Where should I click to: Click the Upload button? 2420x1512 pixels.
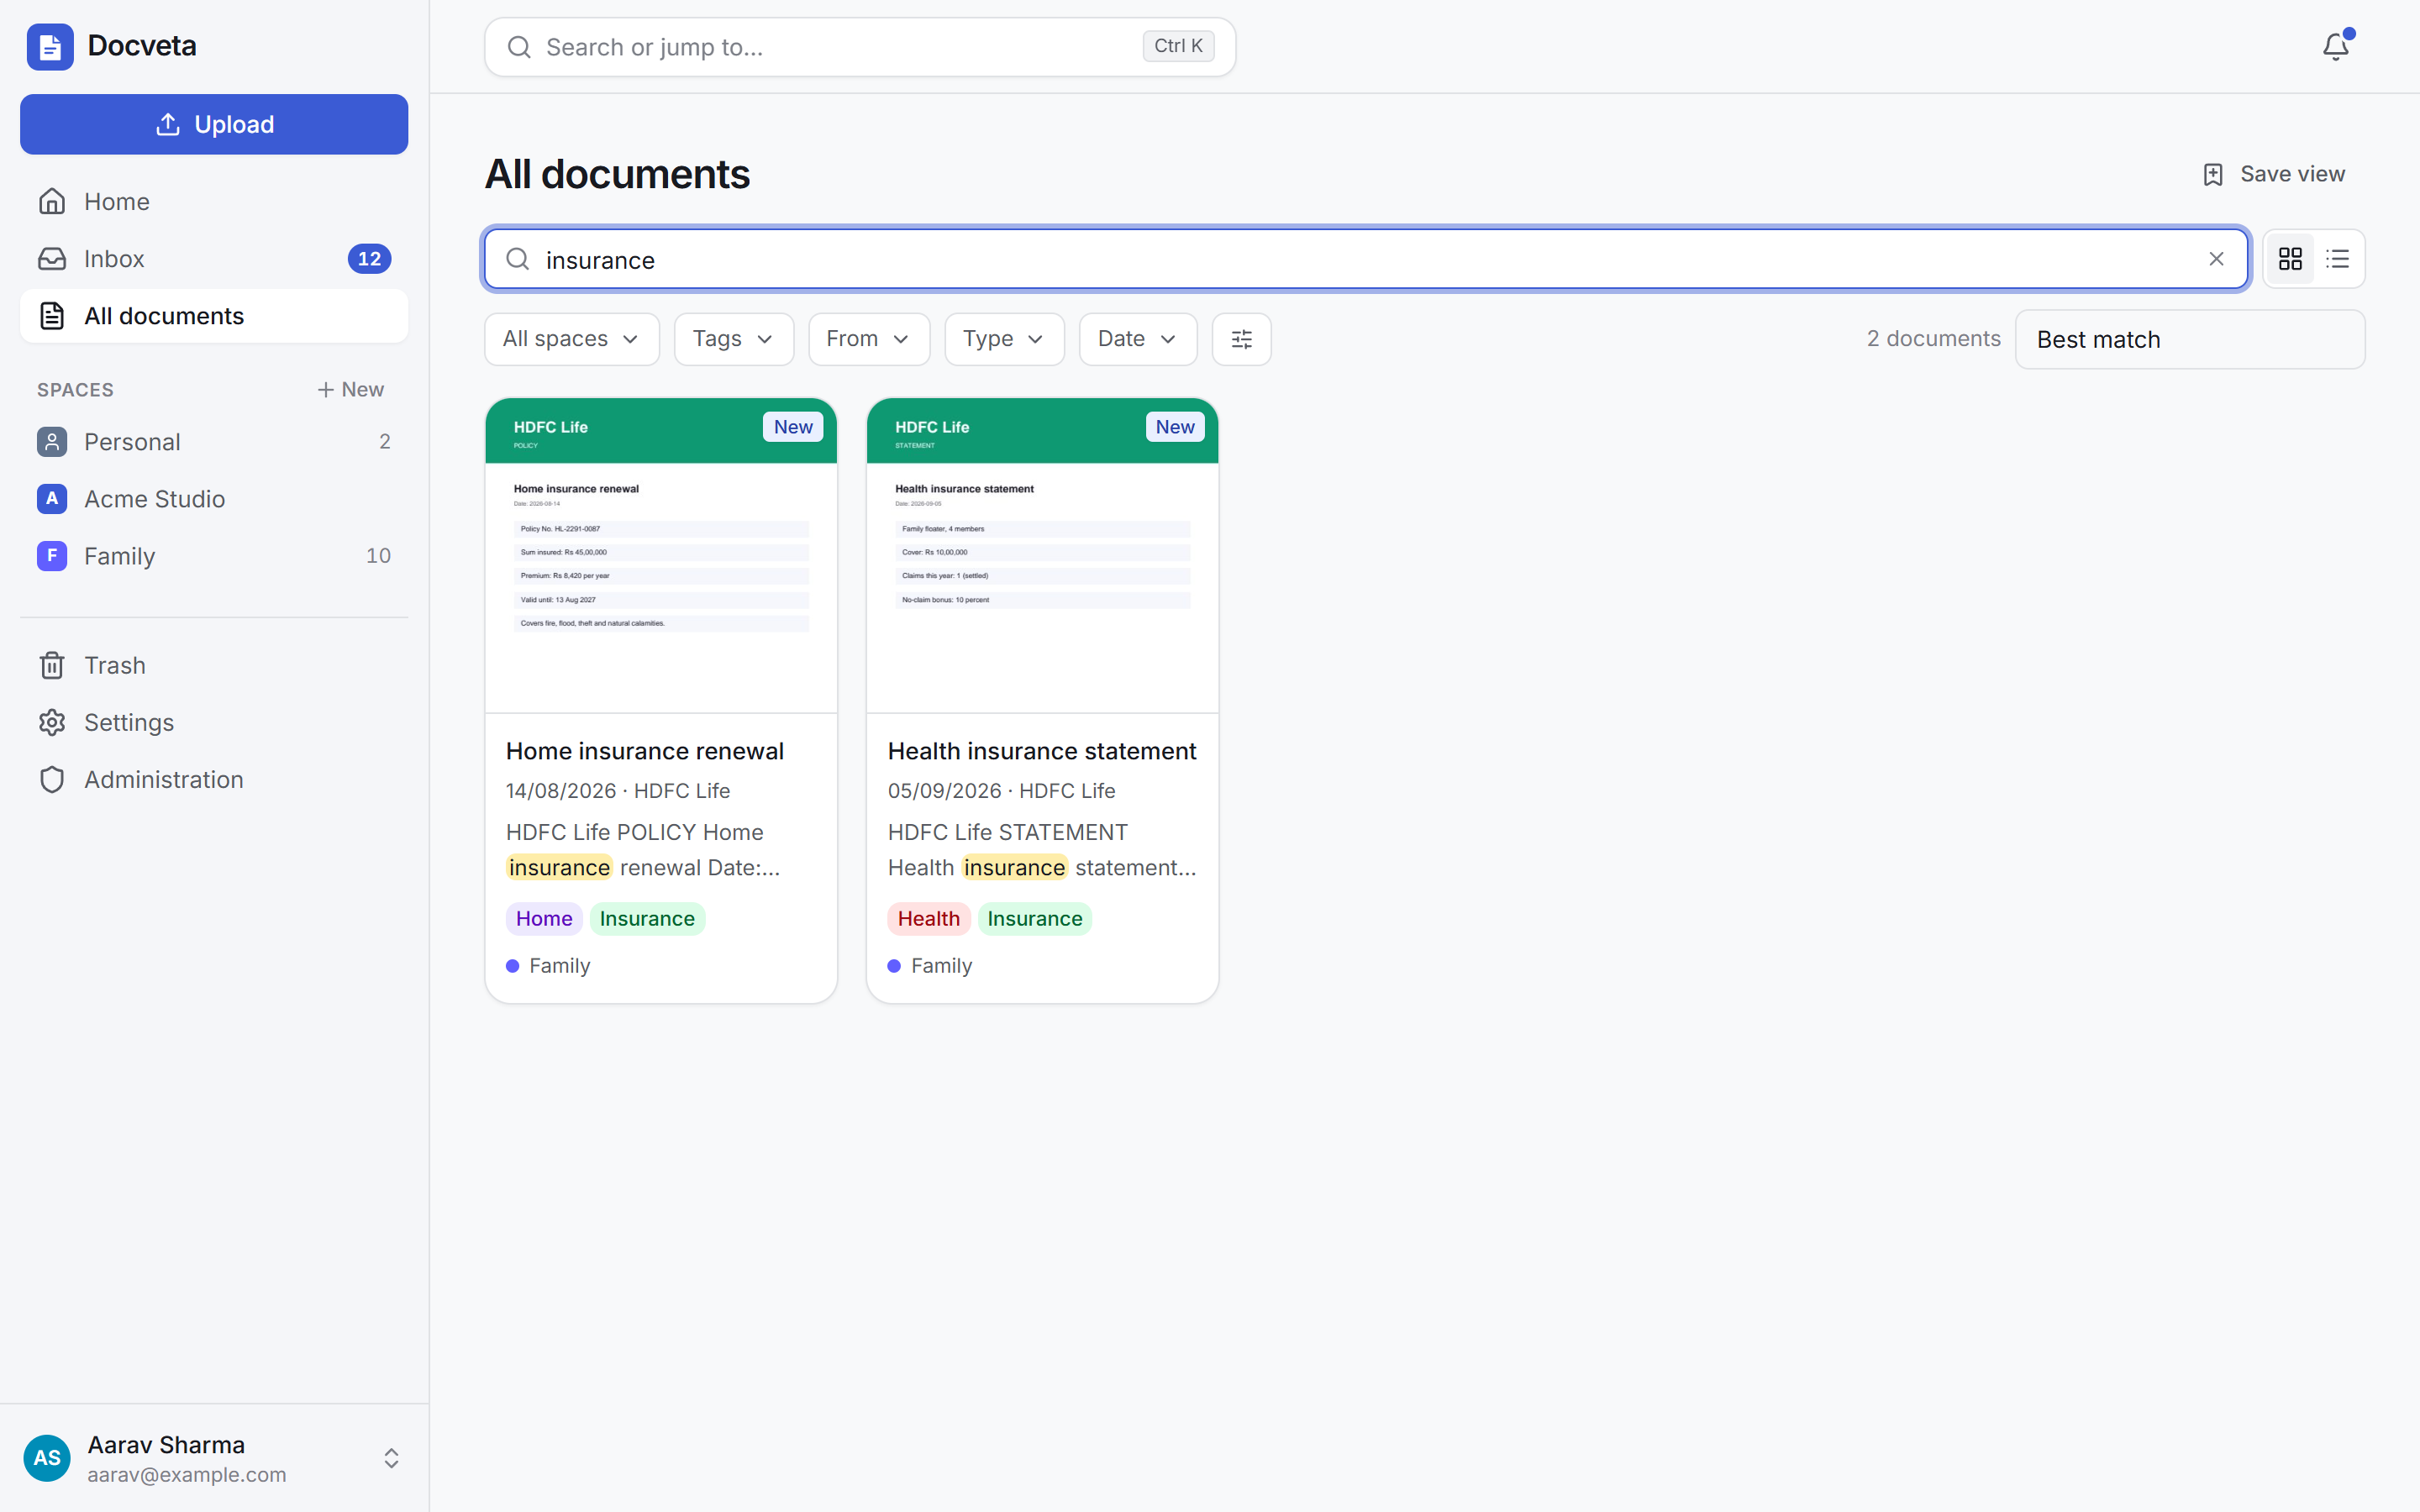tap(213, 124)
